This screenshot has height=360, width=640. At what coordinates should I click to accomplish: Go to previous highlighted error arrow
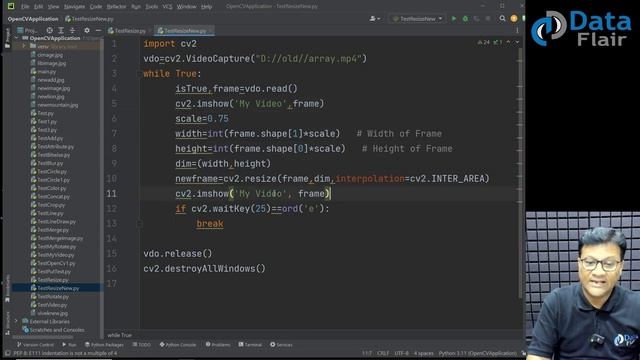click(508, 42)
